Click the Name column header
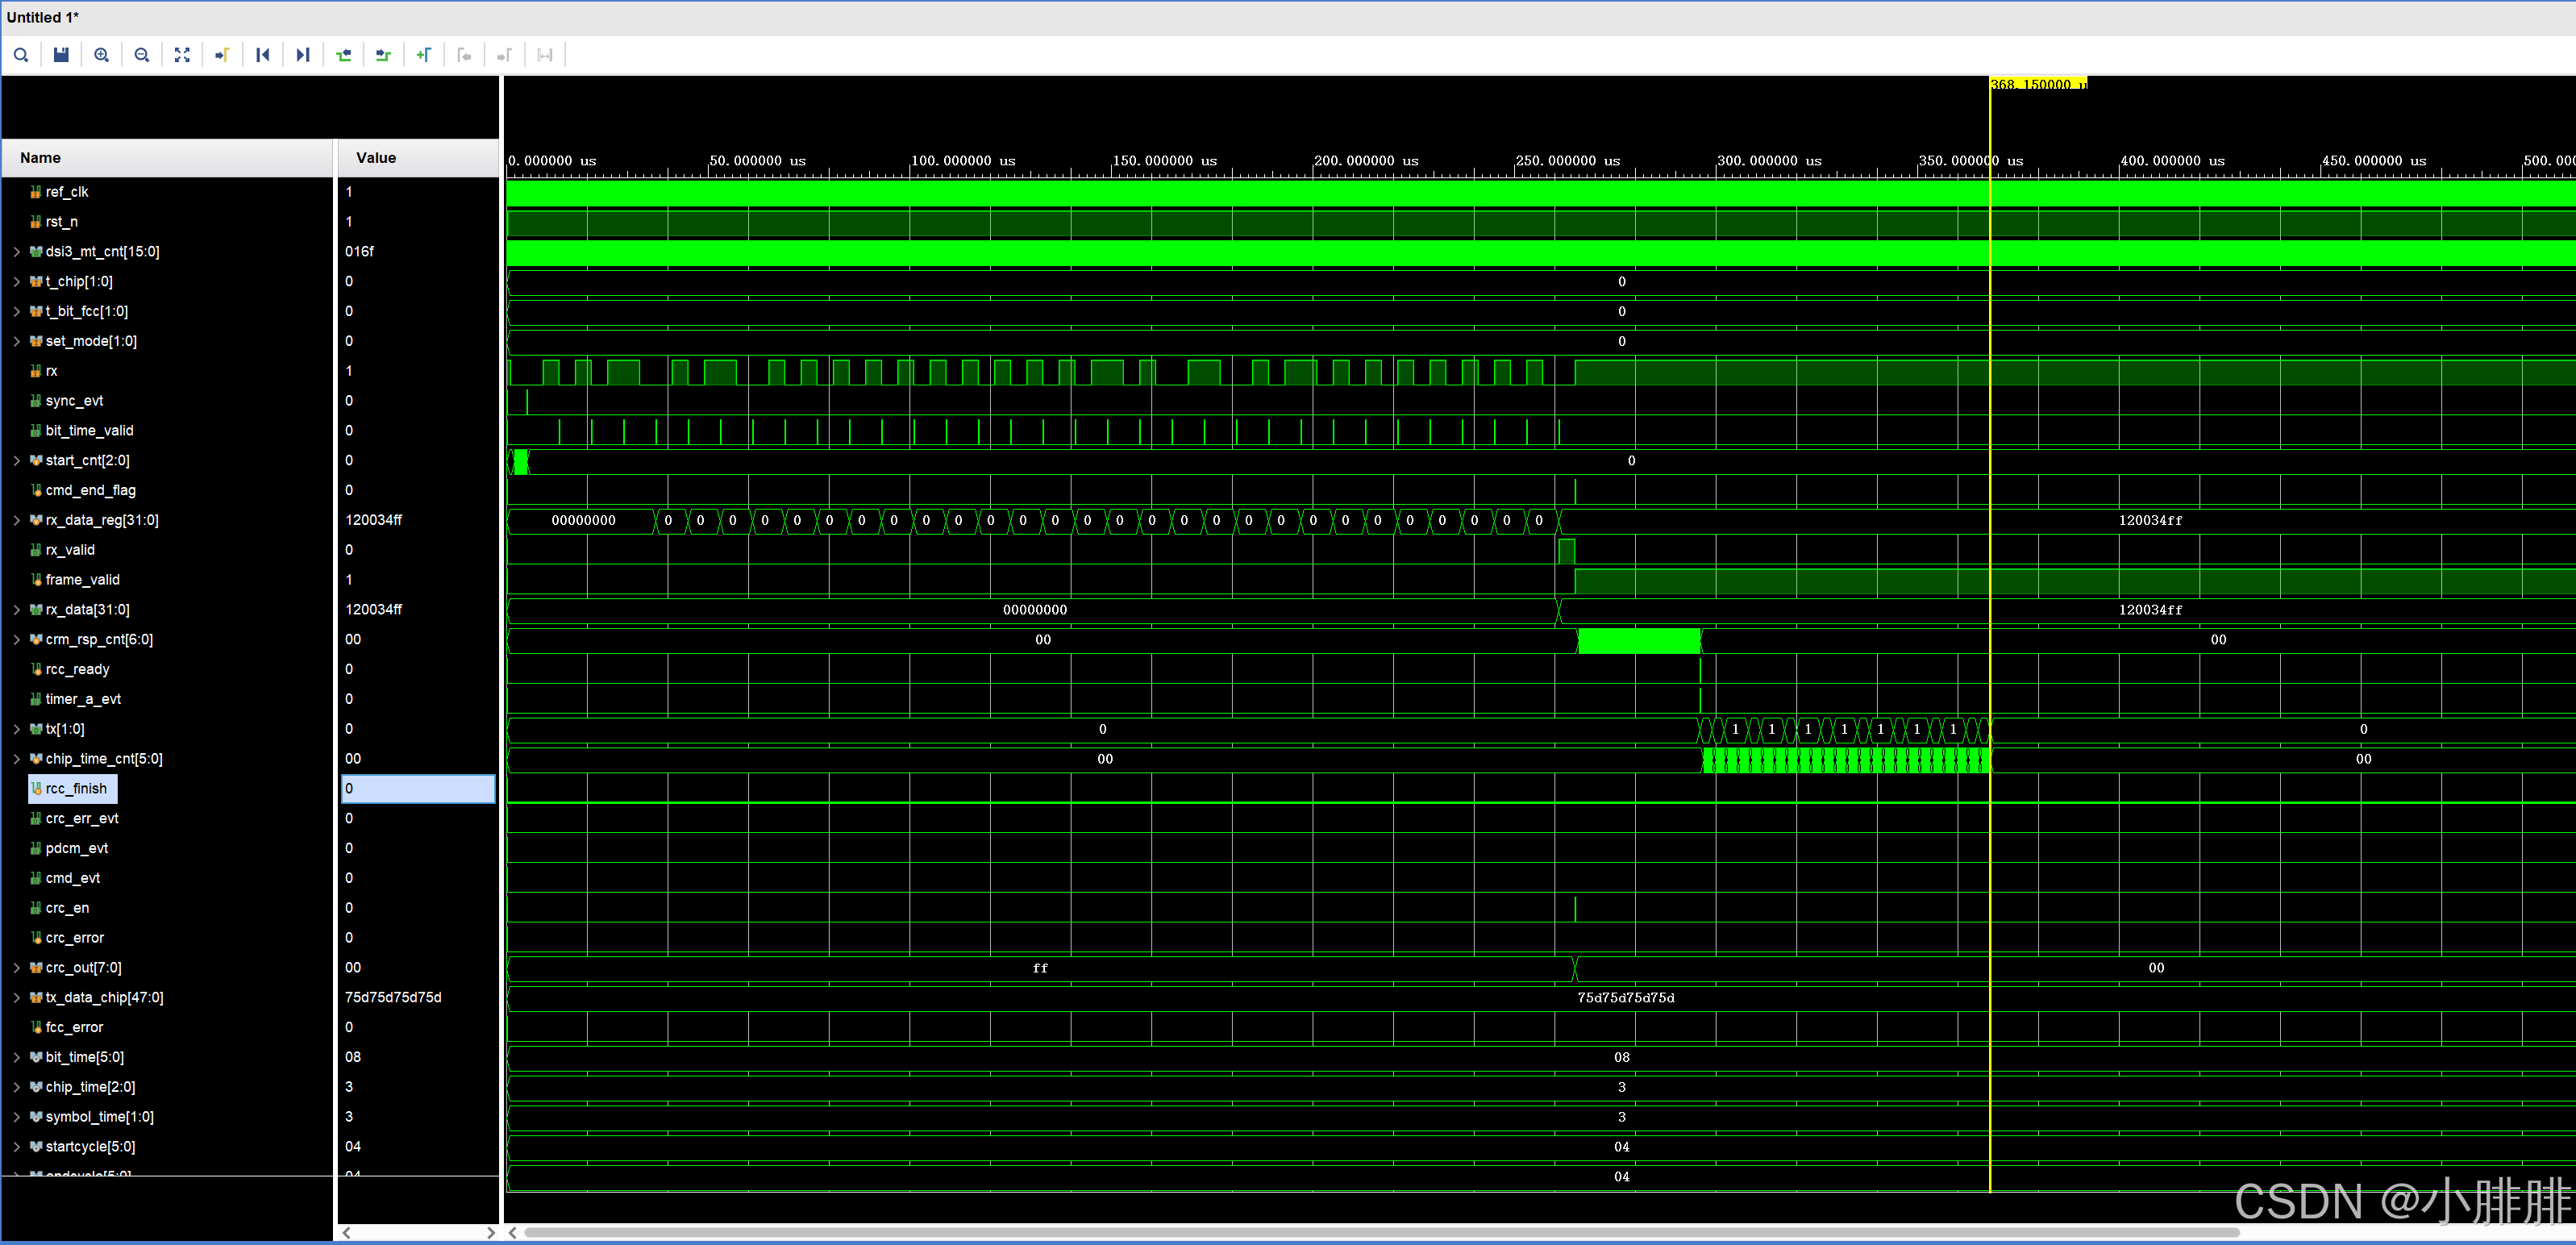Viewport: 2576px width, 1245px height. tap(40, 158)
